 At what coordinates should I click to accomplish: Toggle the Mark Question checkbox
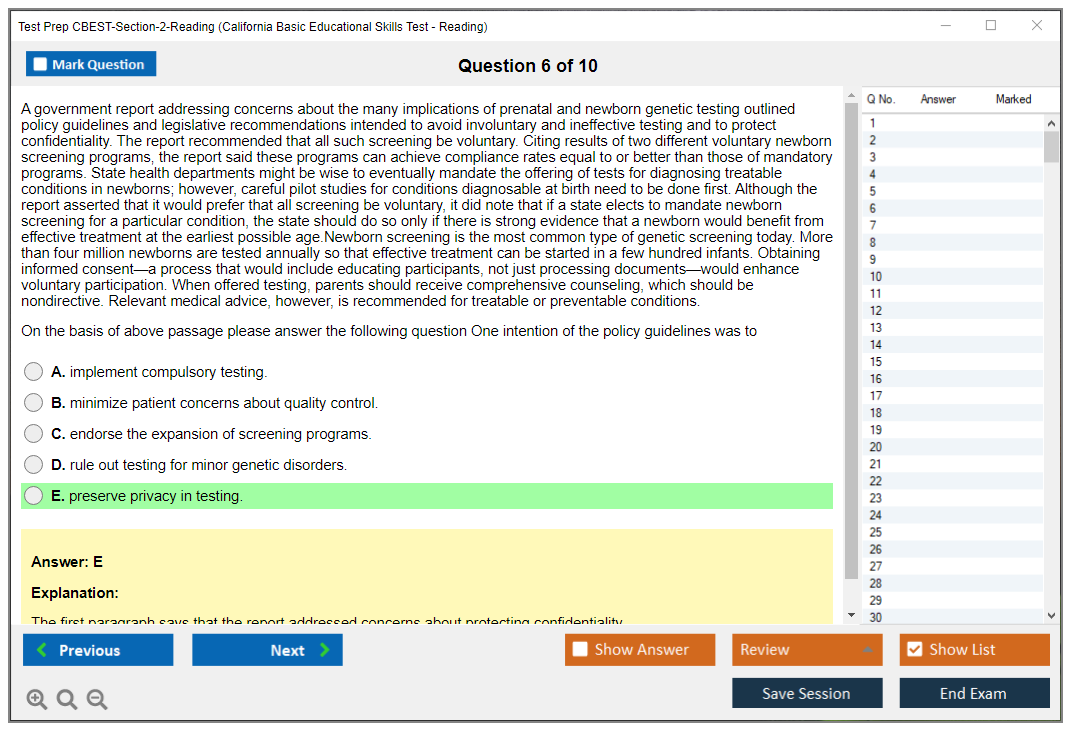41,65
